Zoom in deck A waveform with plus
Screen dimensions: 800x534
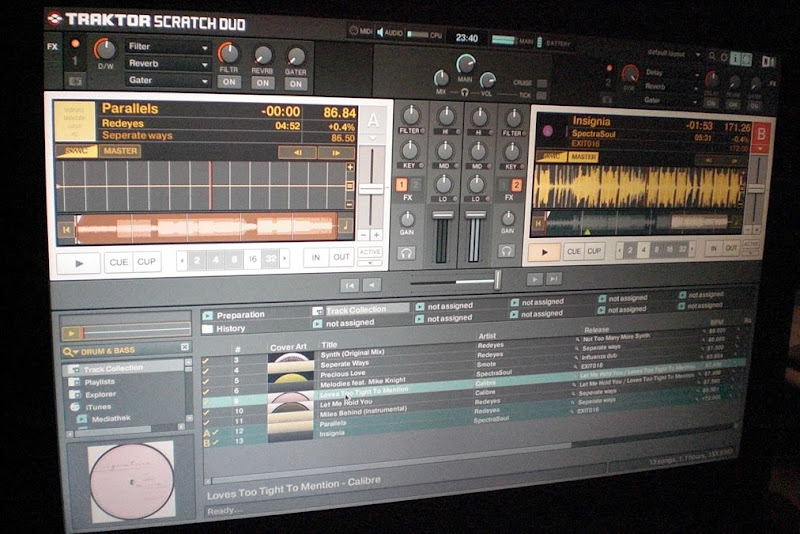coord(350,167)
